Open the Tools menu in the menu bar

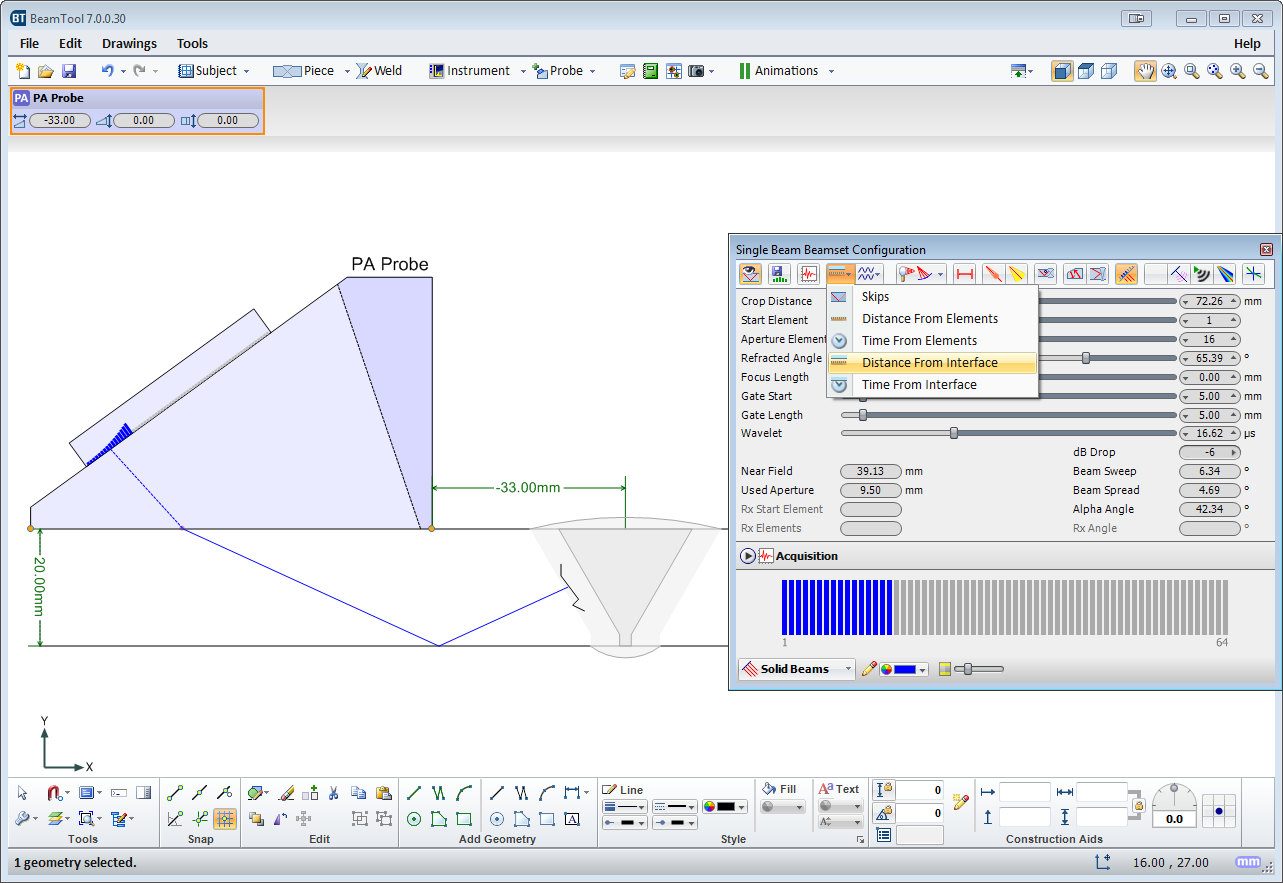point(192,43)
